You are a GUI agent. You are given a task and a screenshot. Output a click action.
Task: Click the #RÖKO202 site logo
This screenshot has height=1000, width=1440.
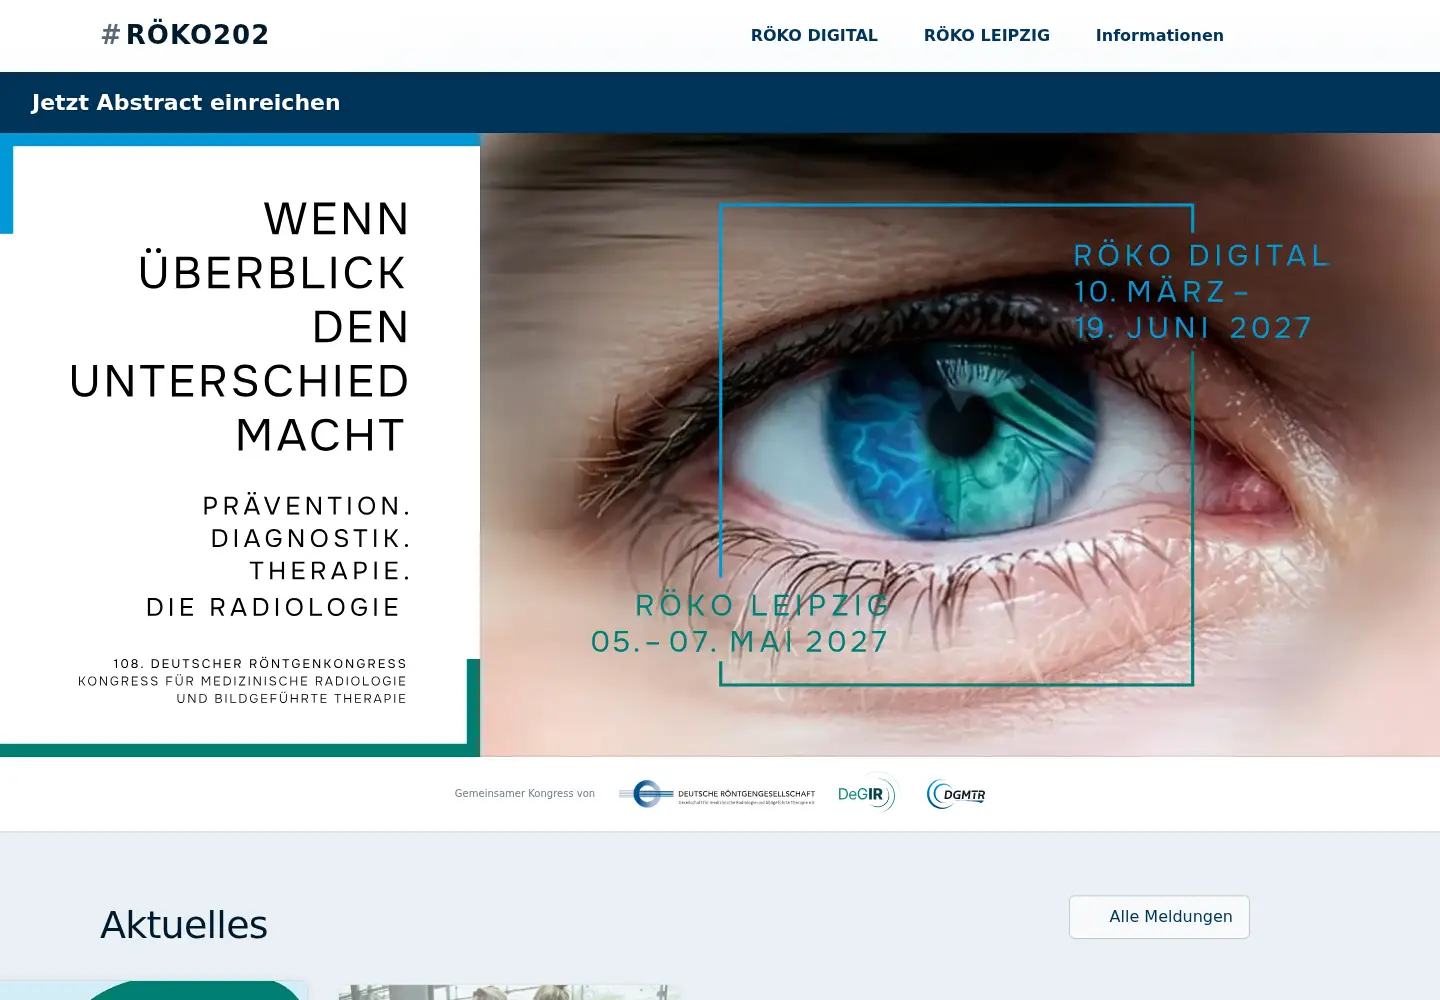click(x=185, y=35)
